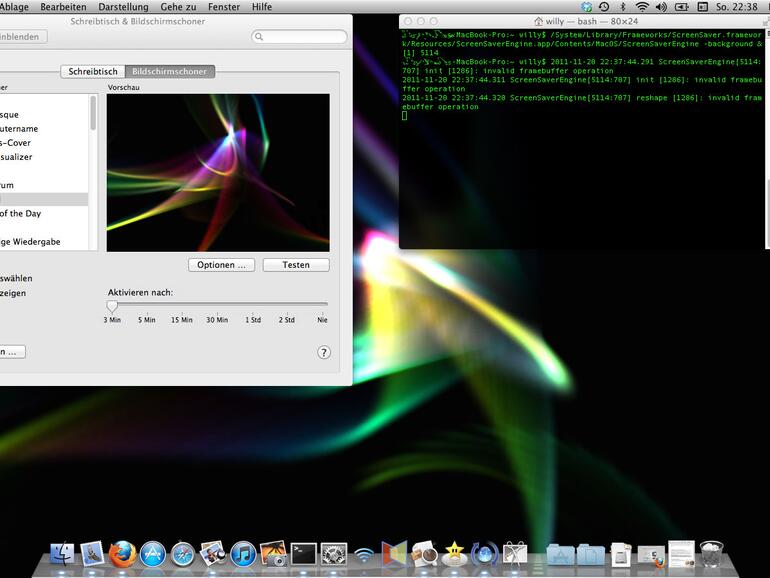Screen dimensions: 770x578
Task: Switch to the Schreibtisch tab
Action: pyautogui.click(x=93, y=72)
